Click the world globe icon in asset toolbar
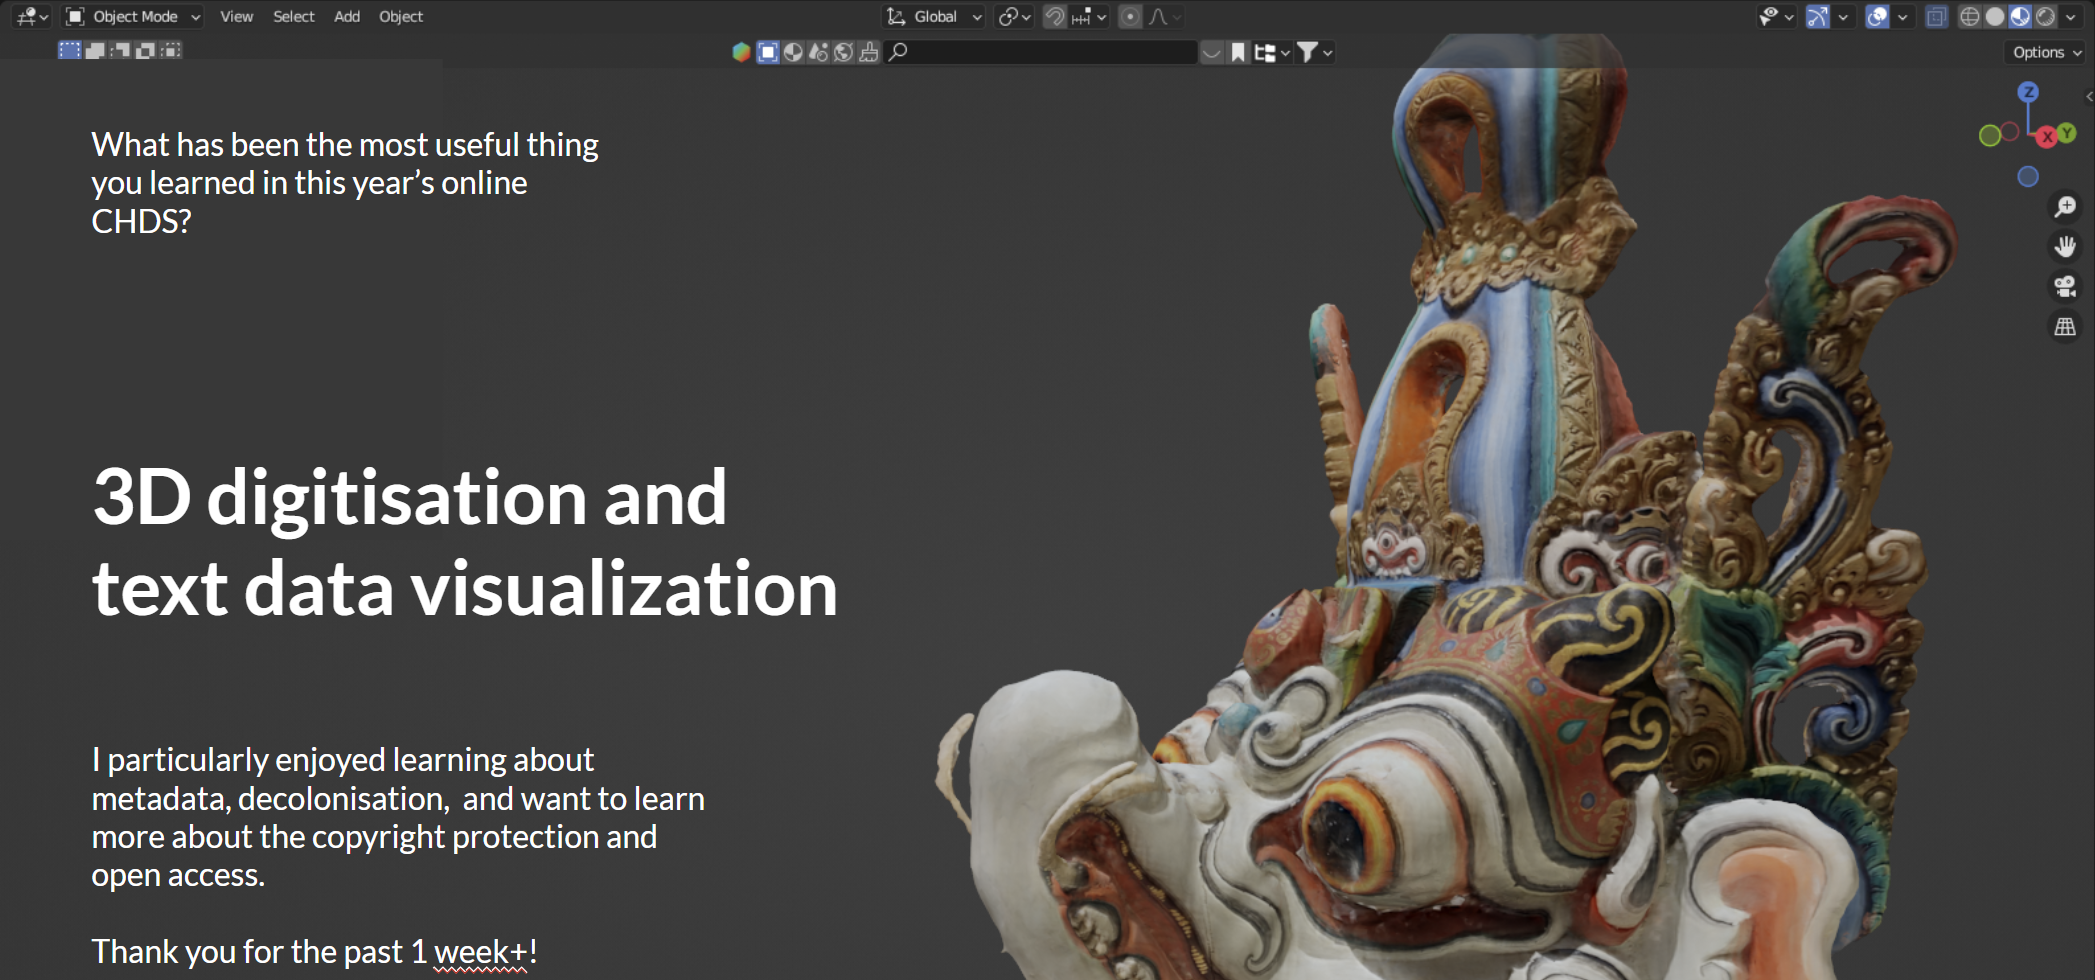This screenshot has width=2095, height=980. pos(843,53)
